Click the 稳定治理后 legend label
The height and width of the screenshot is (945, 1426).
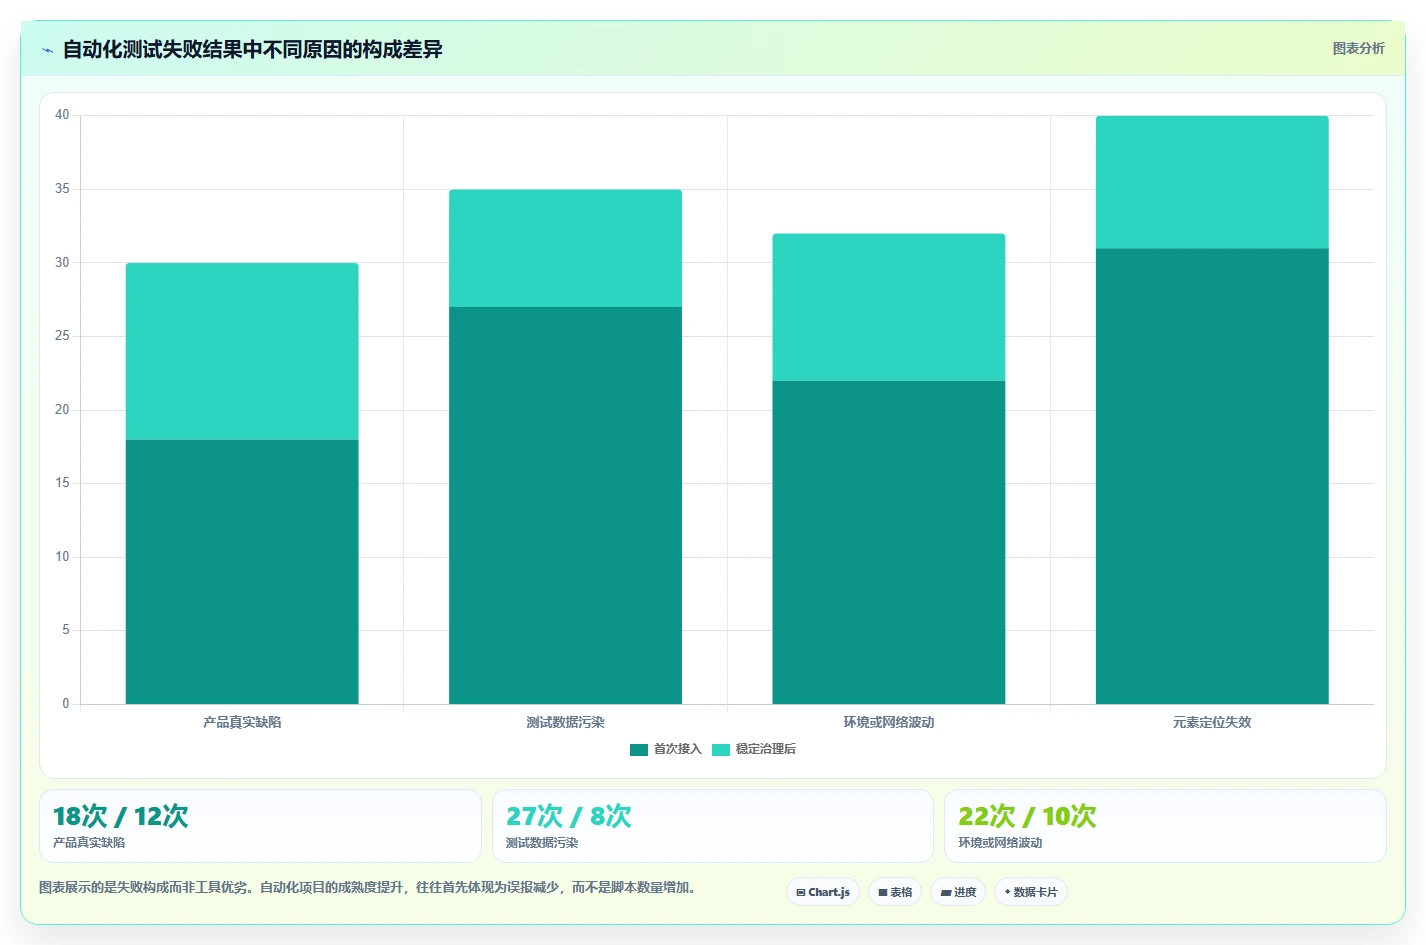click(766, 749)
